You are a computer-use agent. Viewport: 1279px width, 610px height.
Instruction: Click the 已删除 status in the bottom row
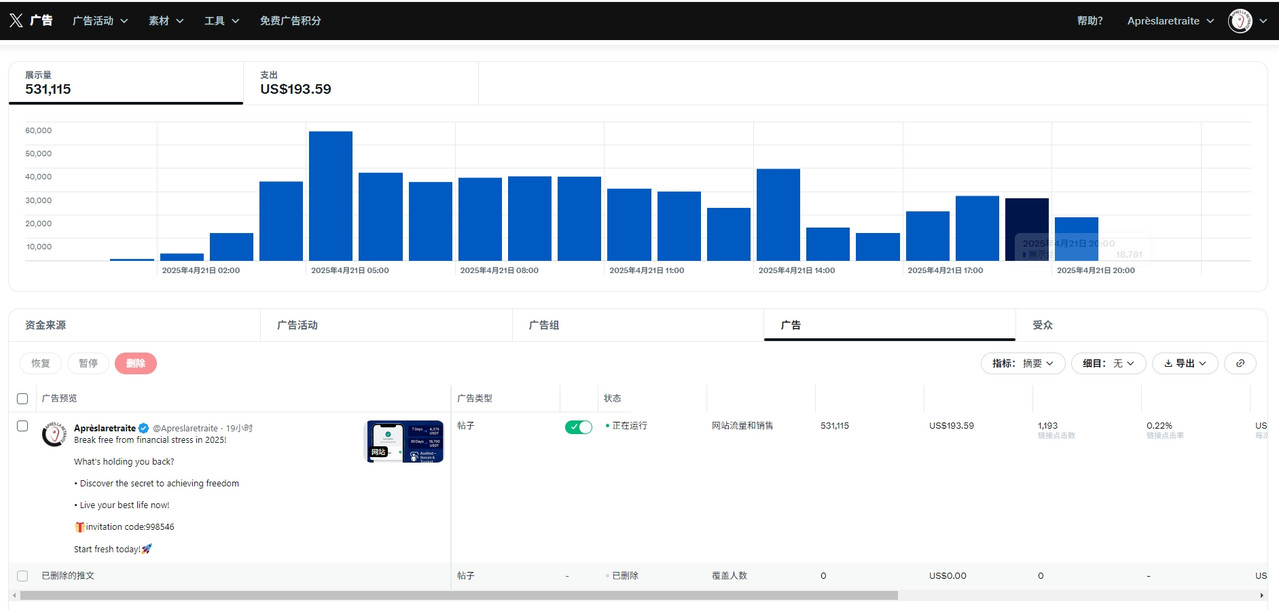coord(625,576)
